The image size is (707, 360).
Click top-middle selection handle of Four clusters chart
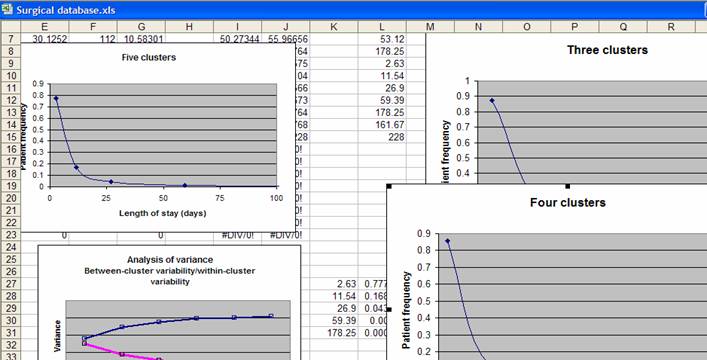(568, 186)
